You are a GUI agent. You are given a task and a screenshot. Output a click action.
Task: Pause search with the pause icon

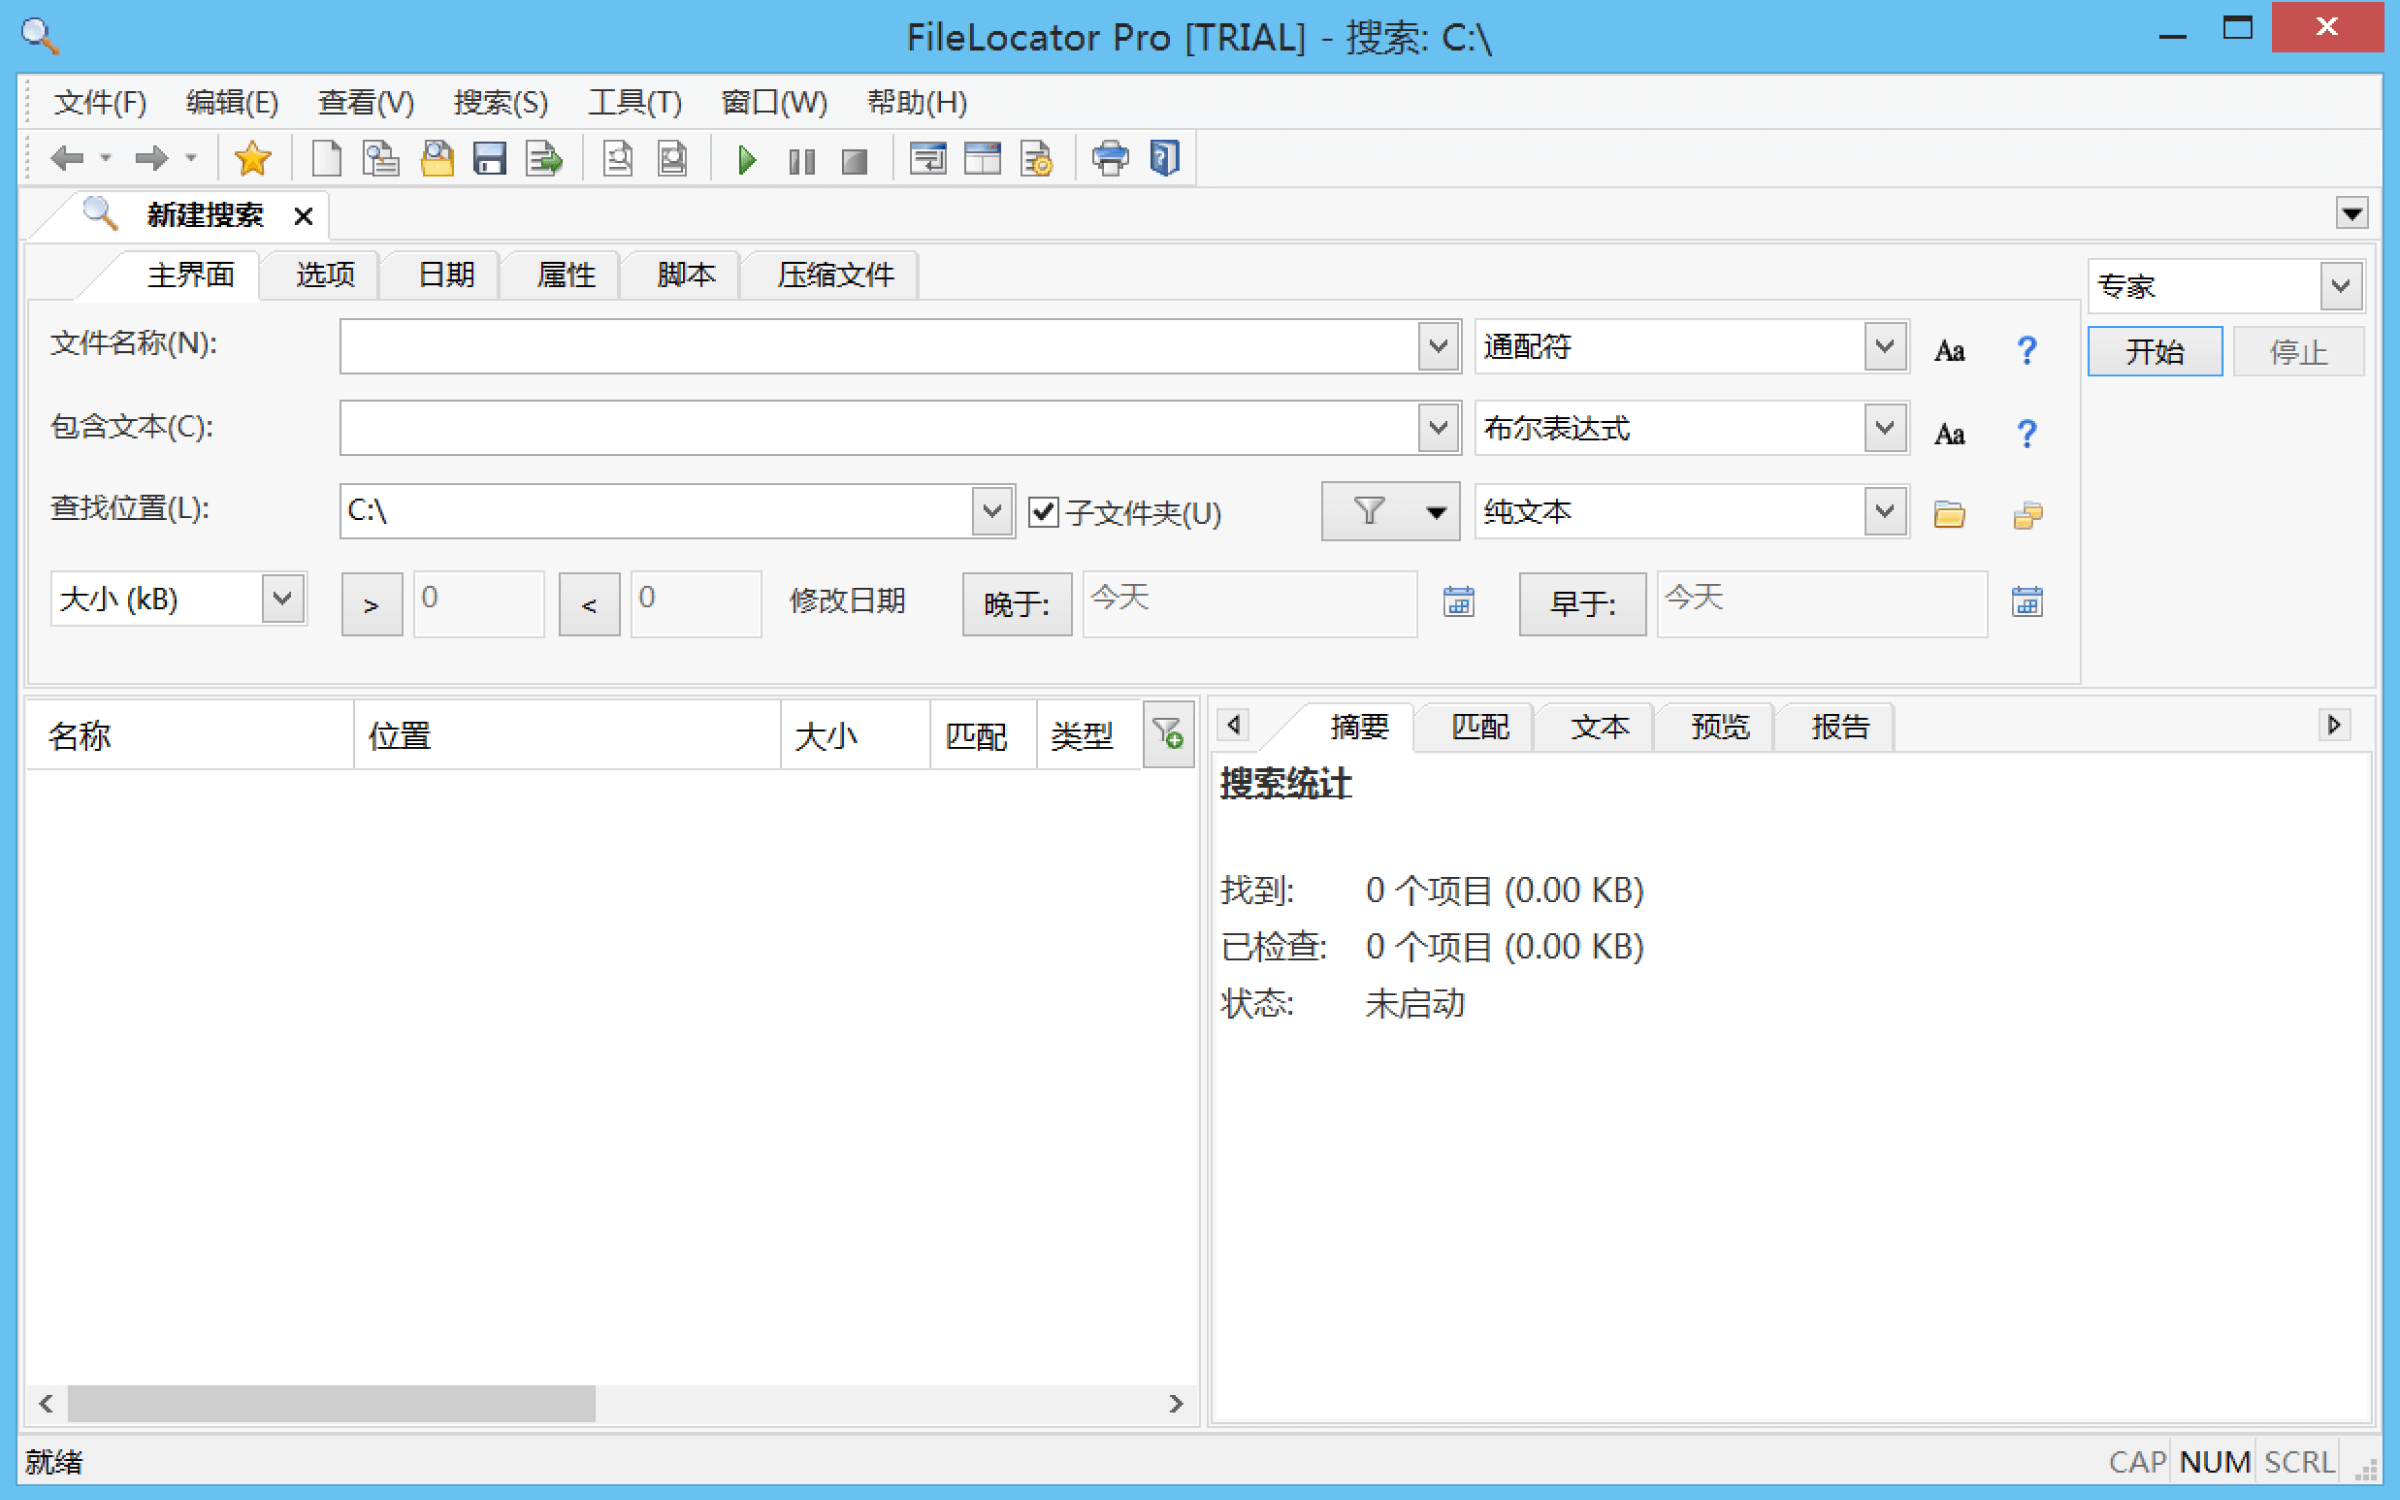[801, 160]
